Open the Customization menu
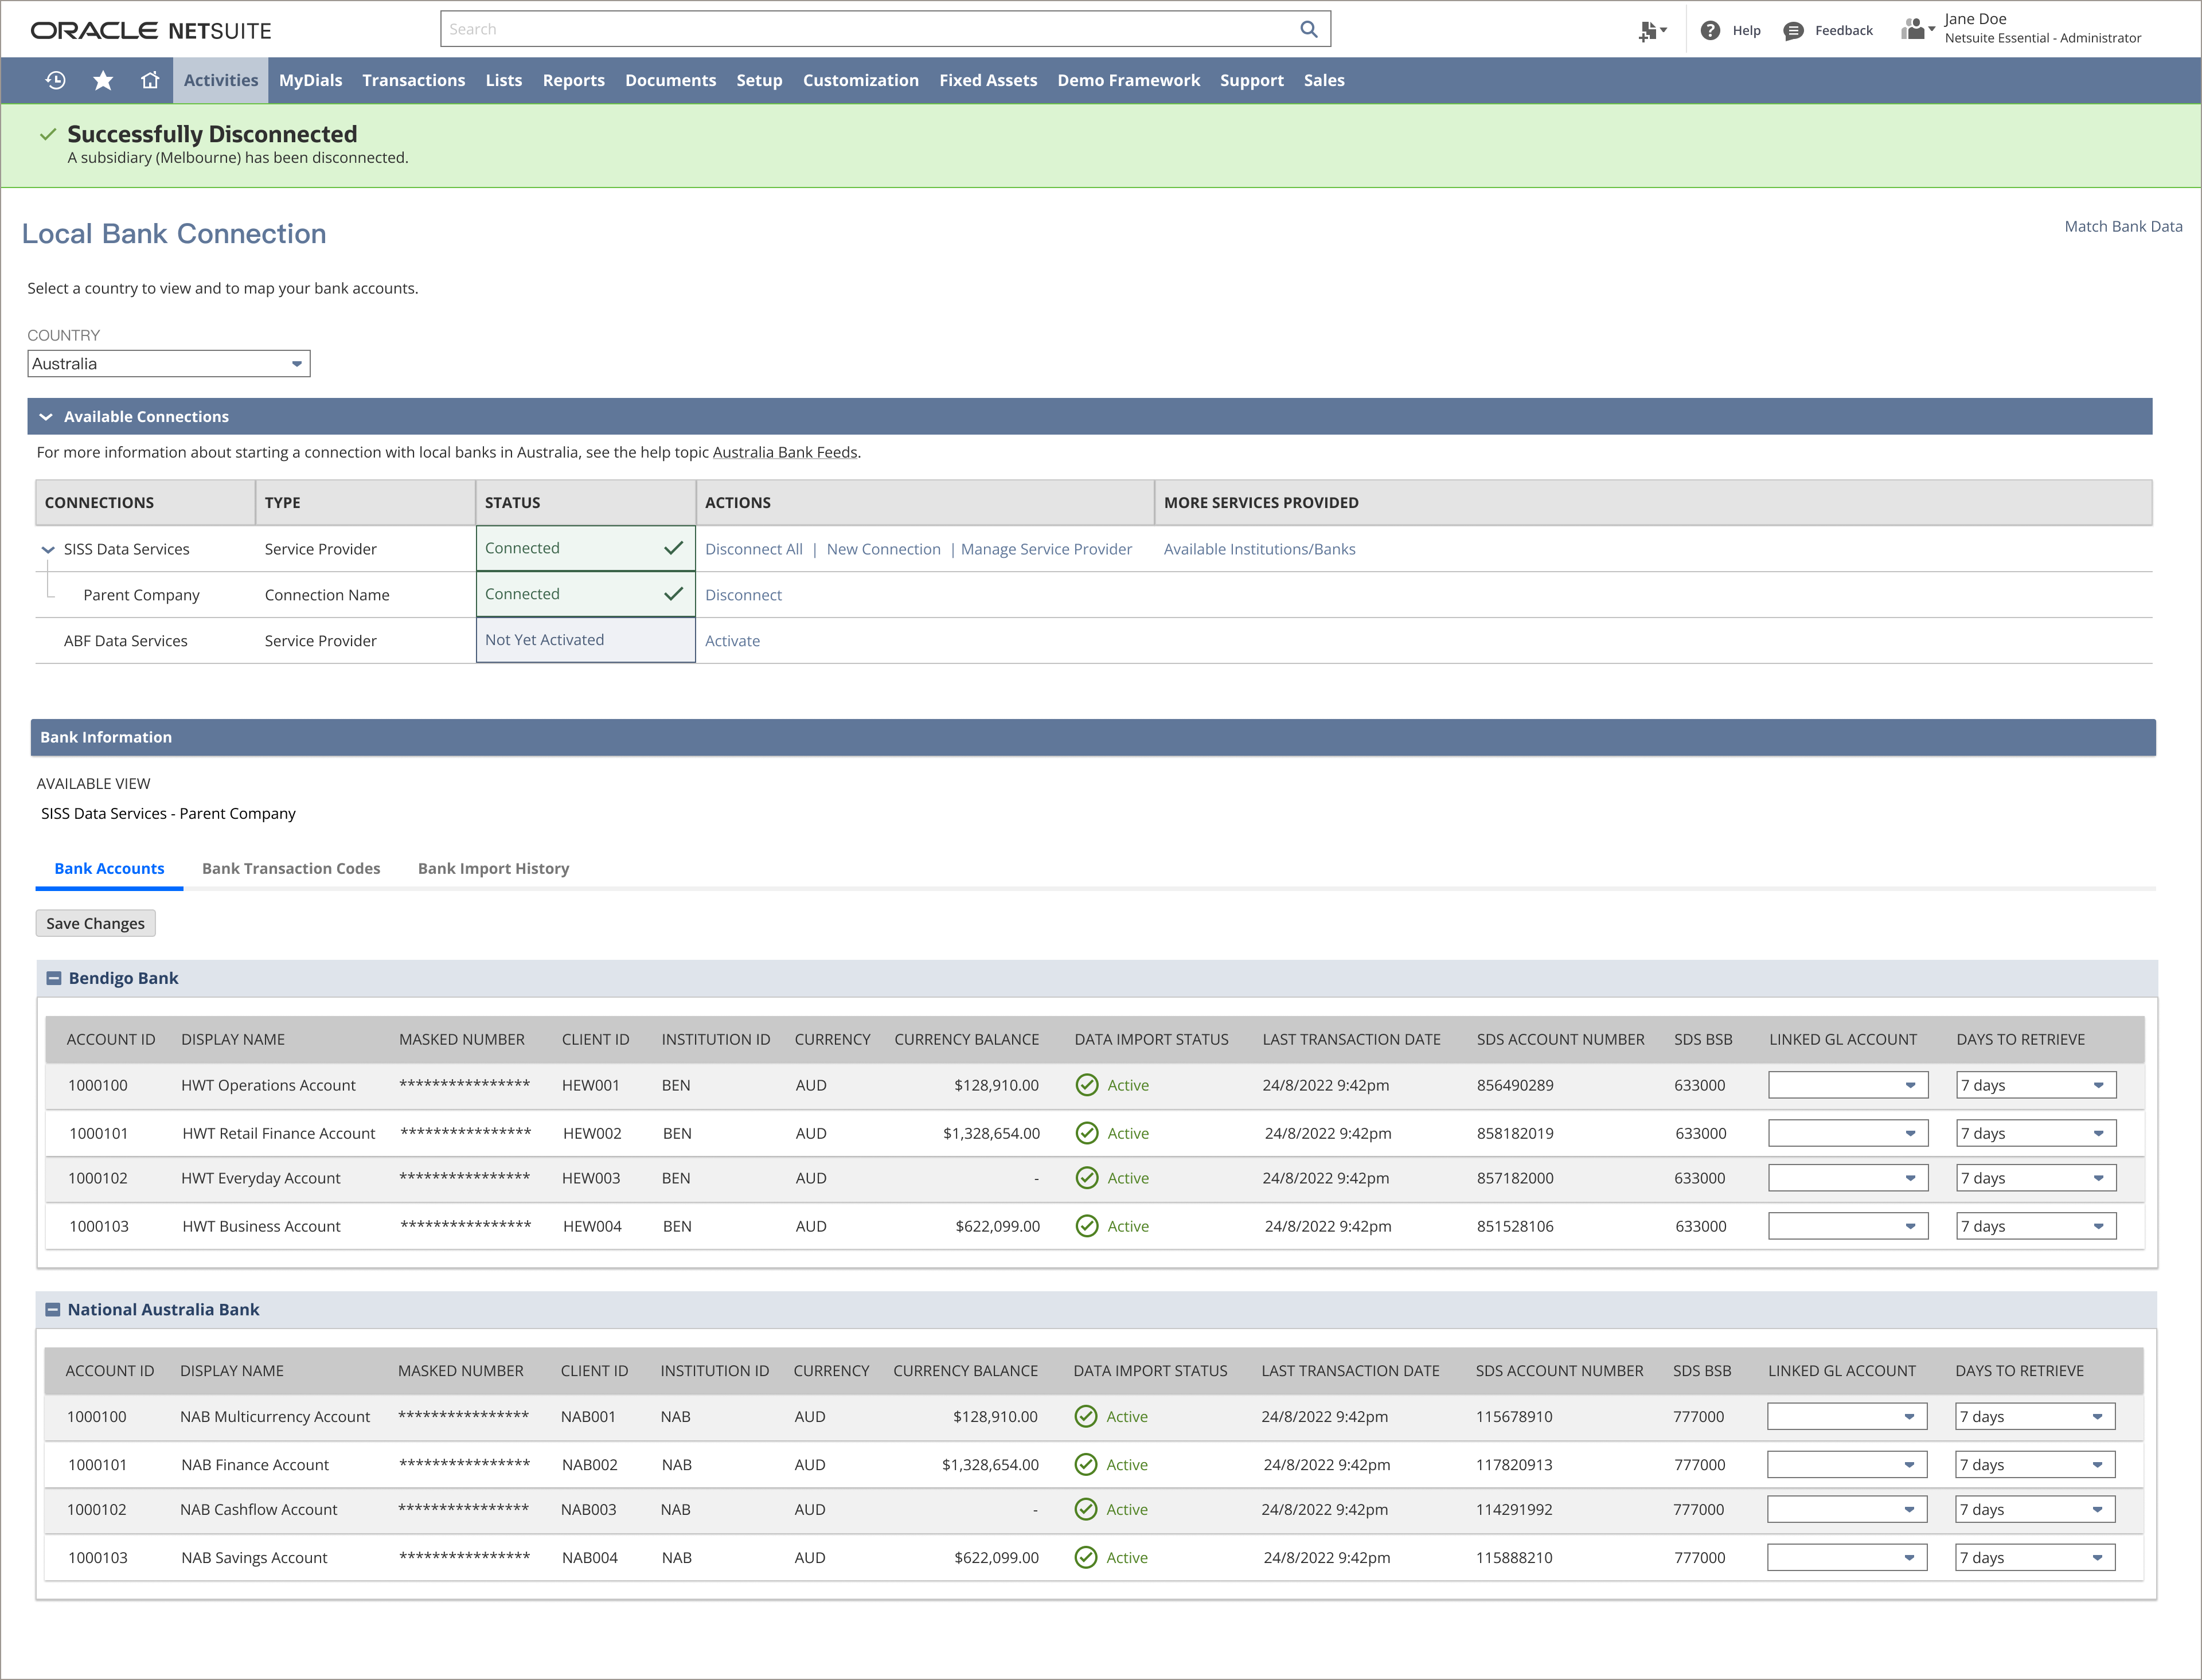 click(x=860, y=80)
